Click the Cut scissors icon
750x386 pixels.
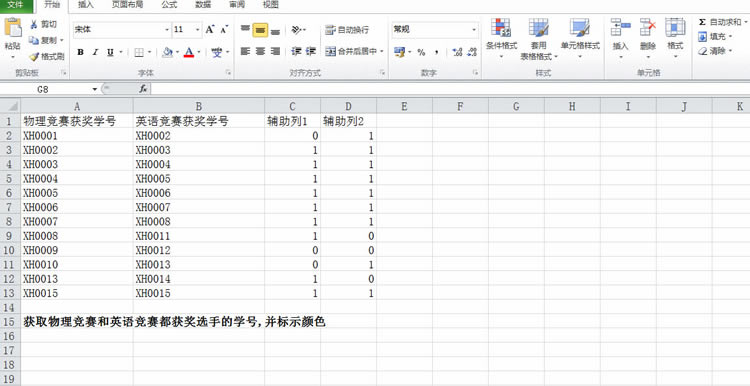point(34,24)
